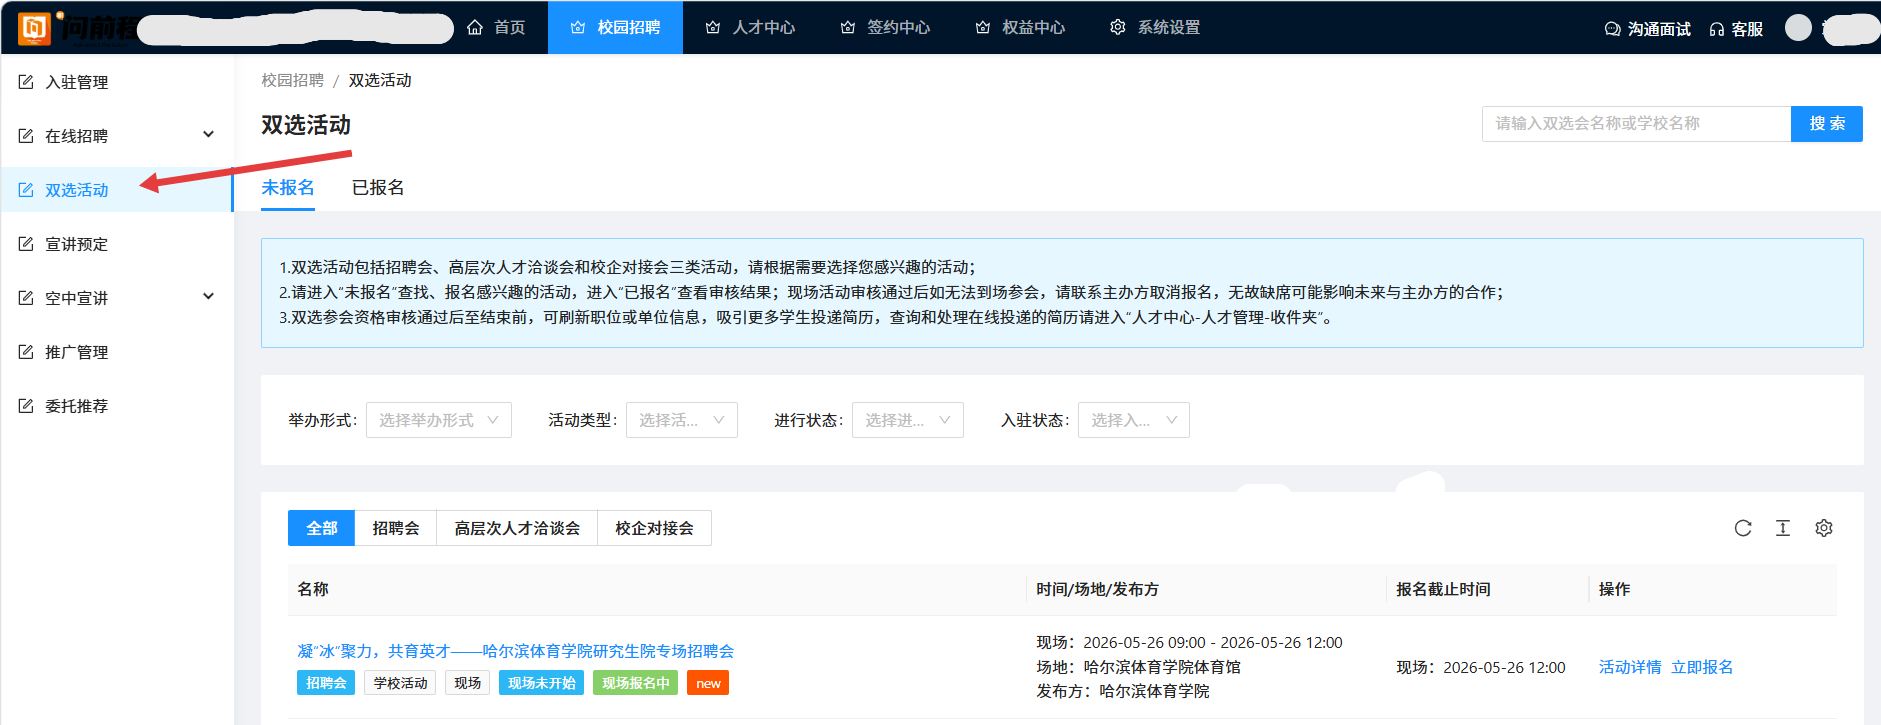Image resolution: width=1881 pixels, height=725 pixels.
Task: Click the 学校活动 tag
Action: click(x=400, y=683)
